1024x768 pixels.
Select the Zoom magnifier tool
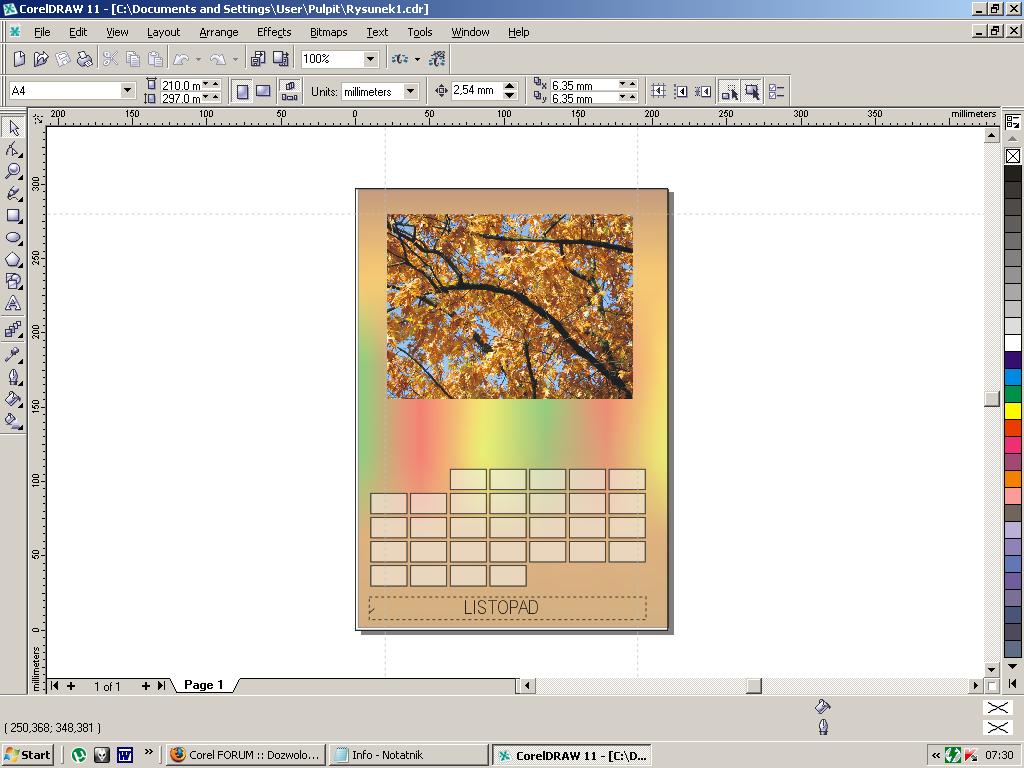13,171
